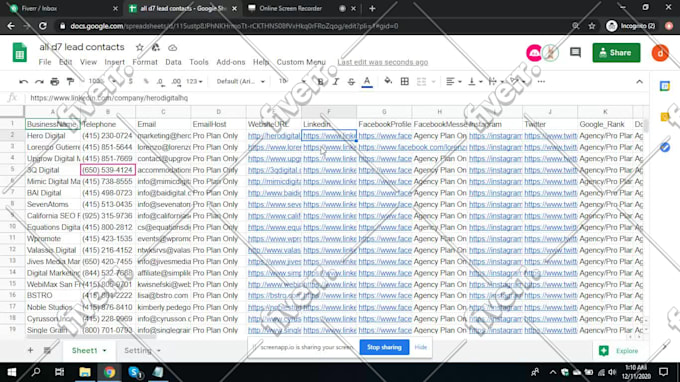Select the BusinessName header cell
The image size is (680, 382).
[53, 124]
